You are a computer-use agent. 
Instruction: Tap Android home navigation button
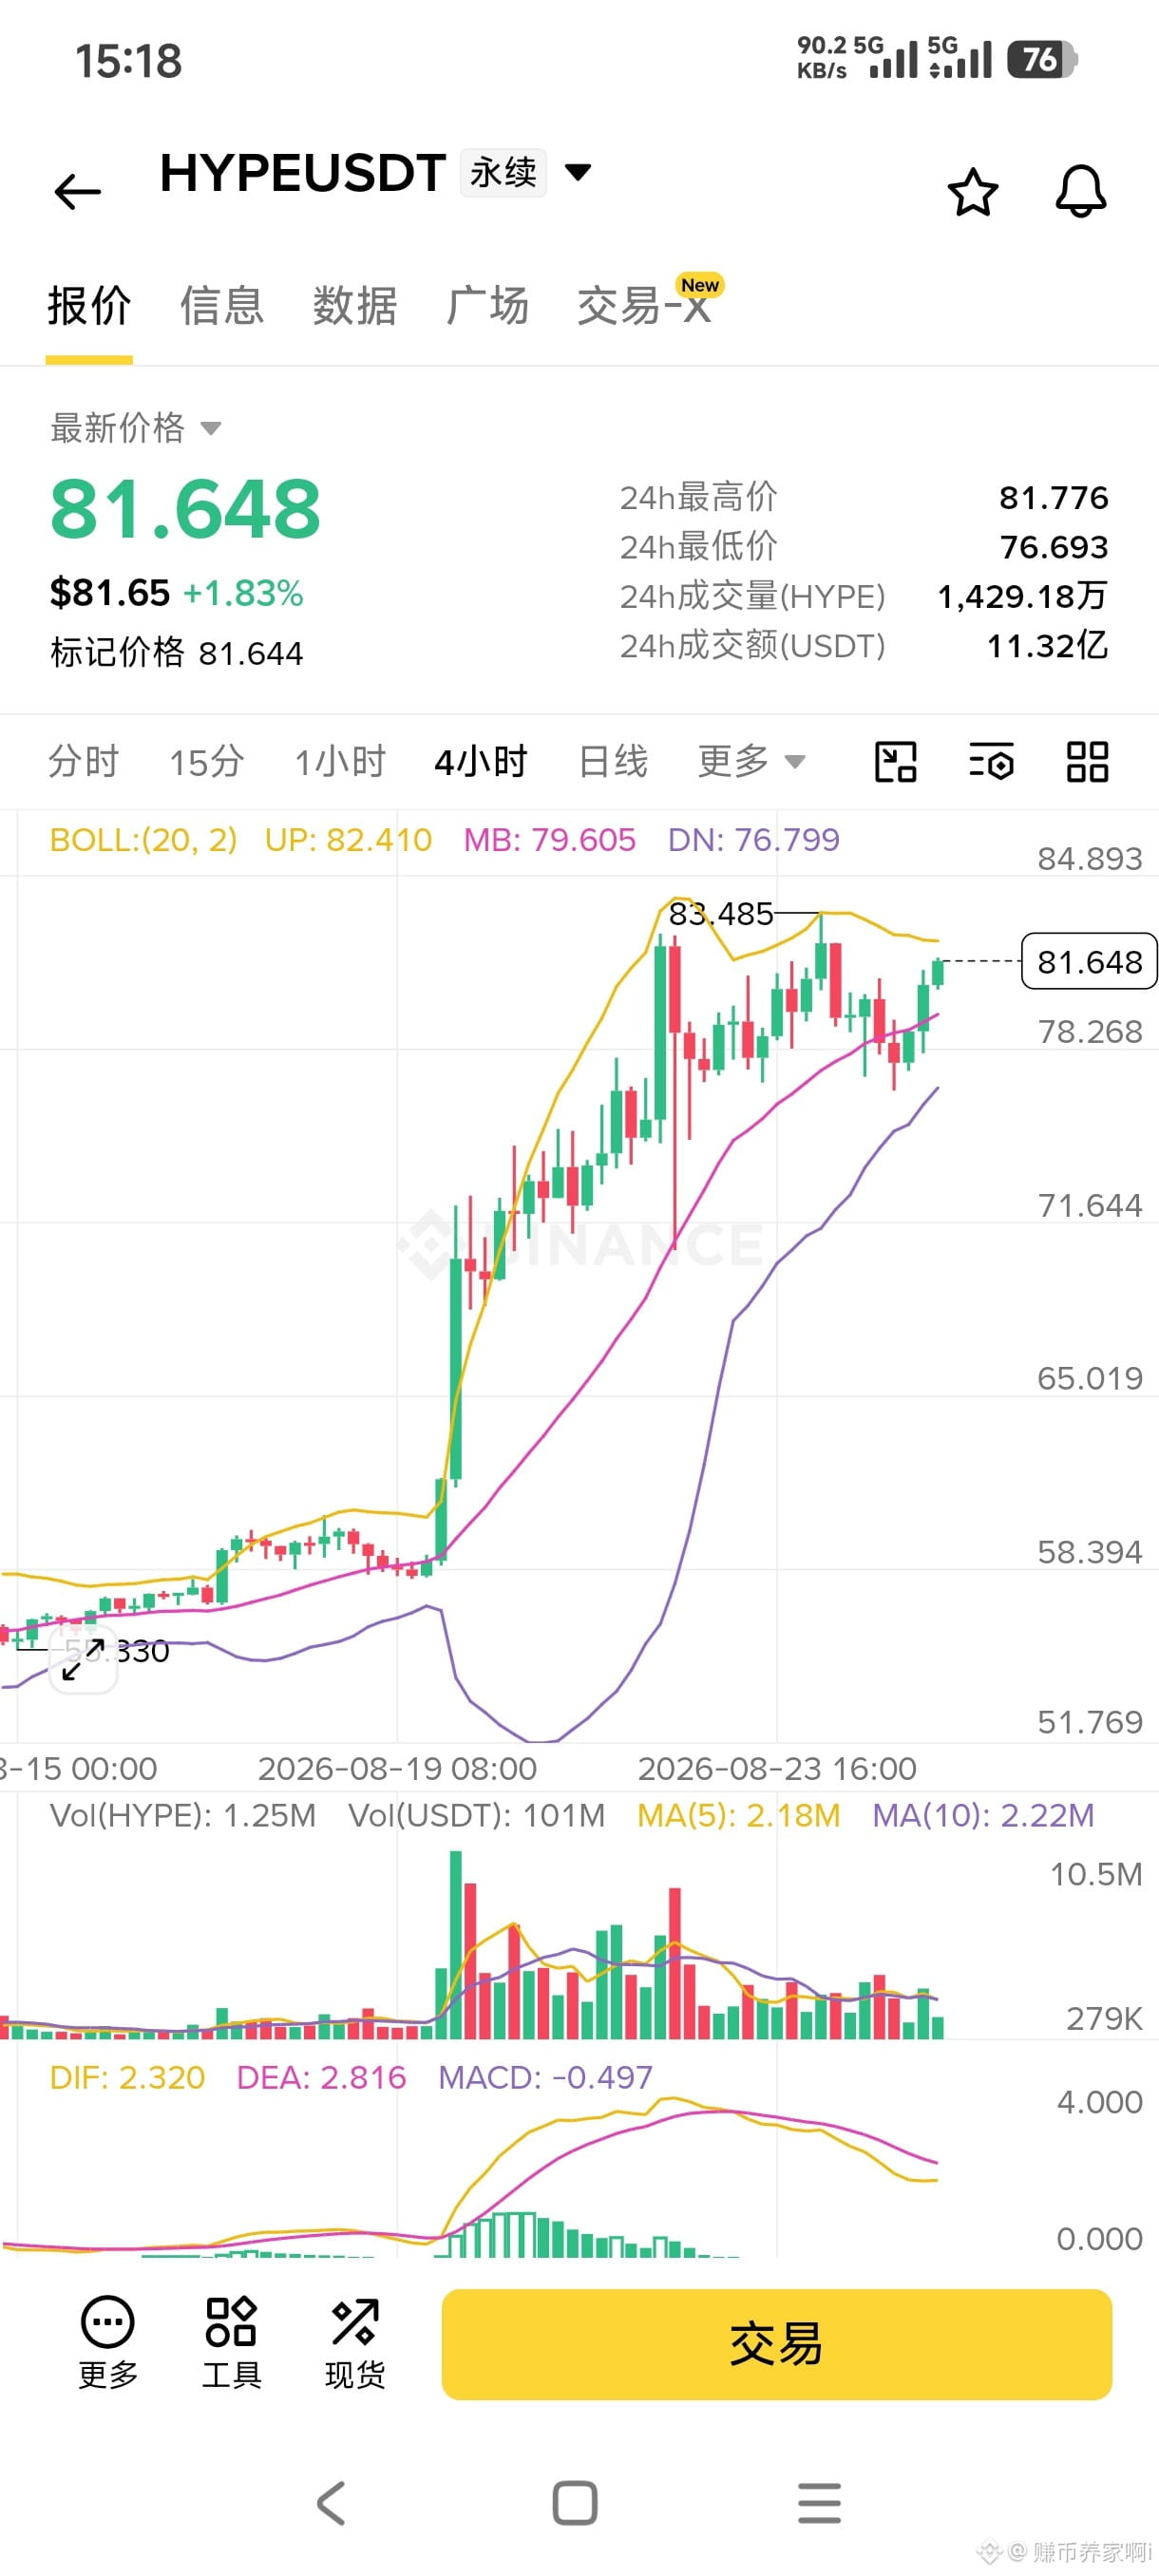click(575, 2503)
